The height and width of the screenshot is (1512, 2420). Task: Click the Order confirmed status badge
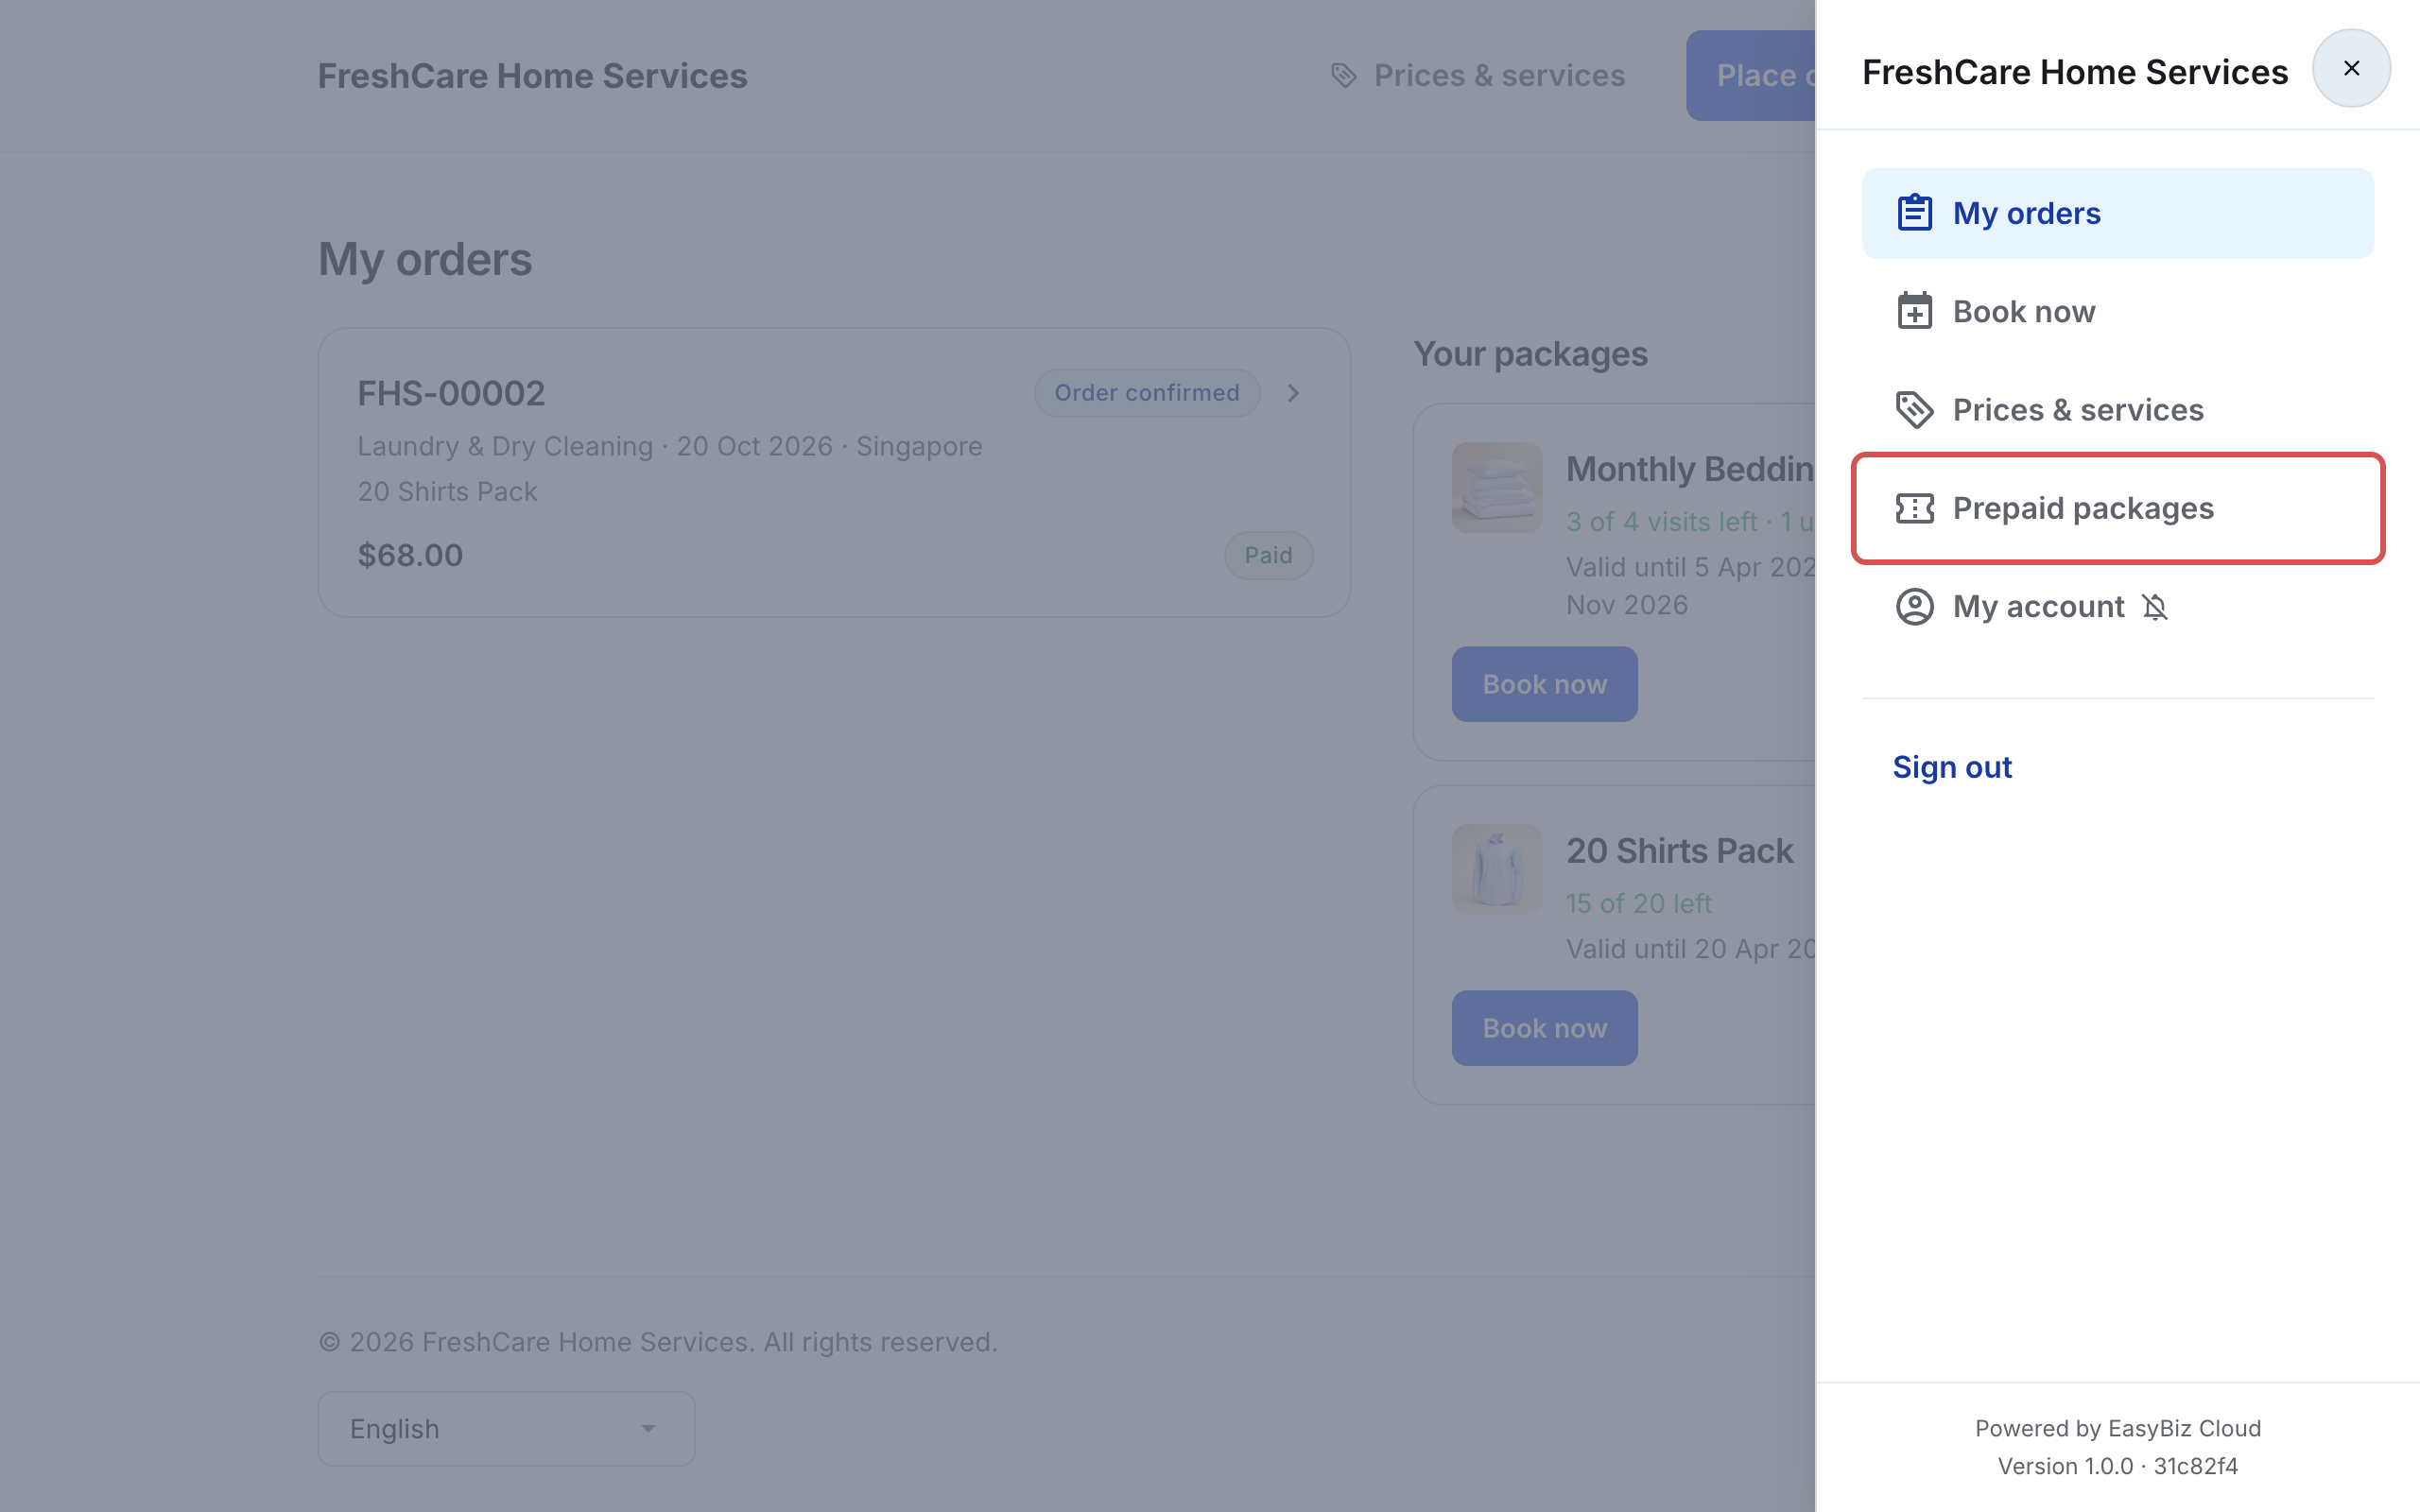point(1146,393)
